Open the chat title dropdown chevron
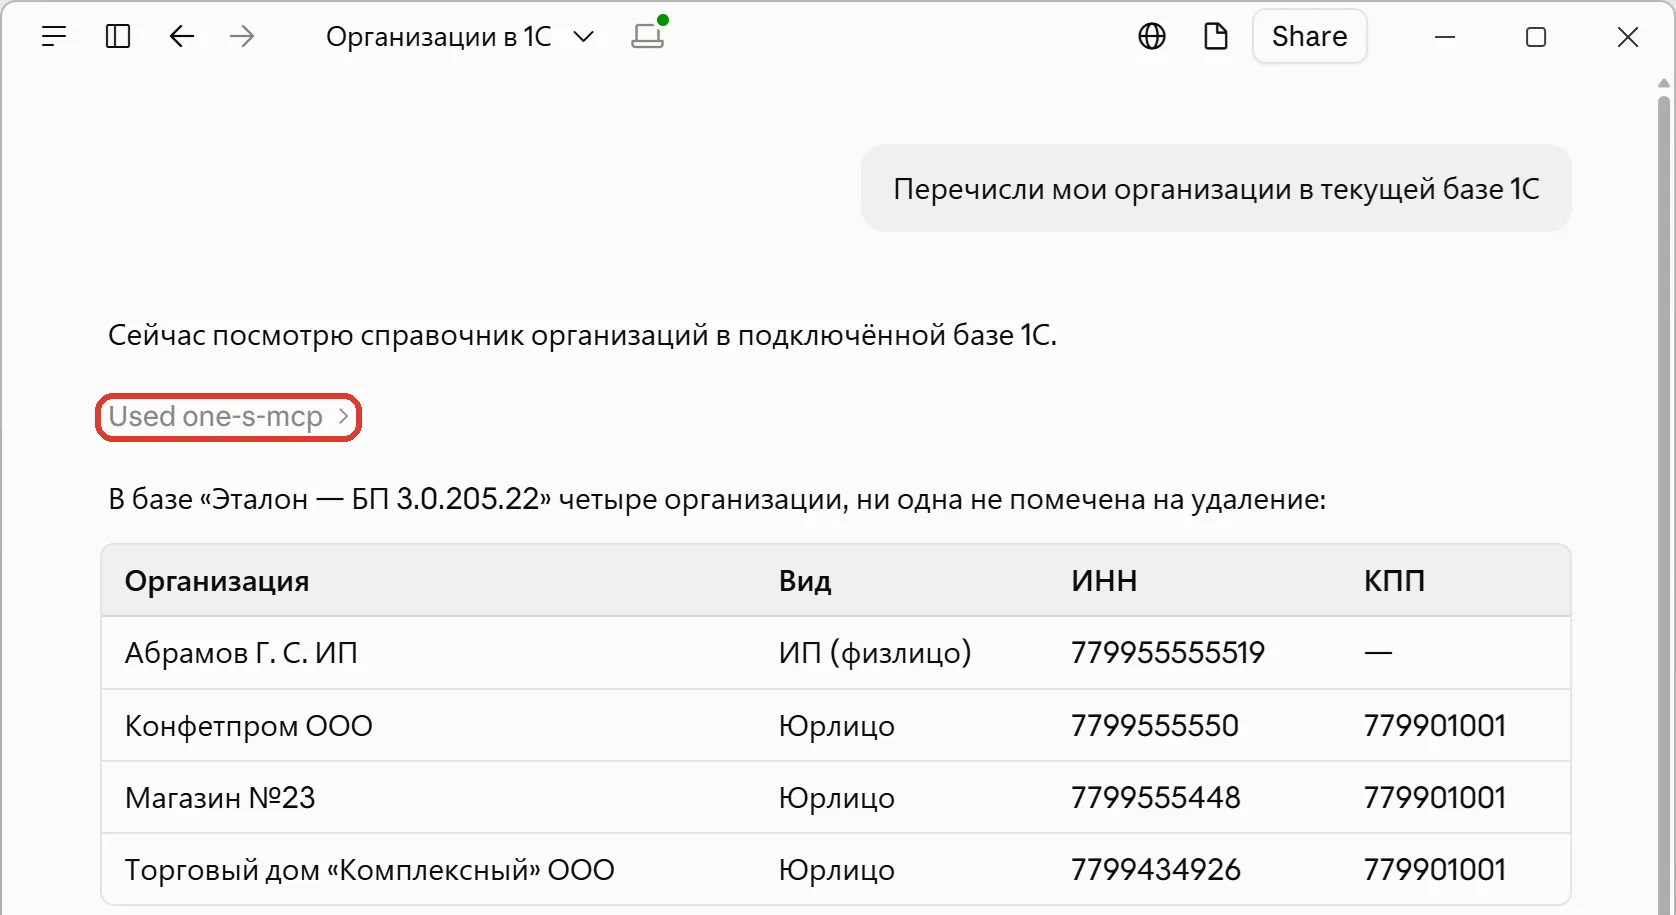Screen dimensions: 1676x915 click(x=584, y=37)
